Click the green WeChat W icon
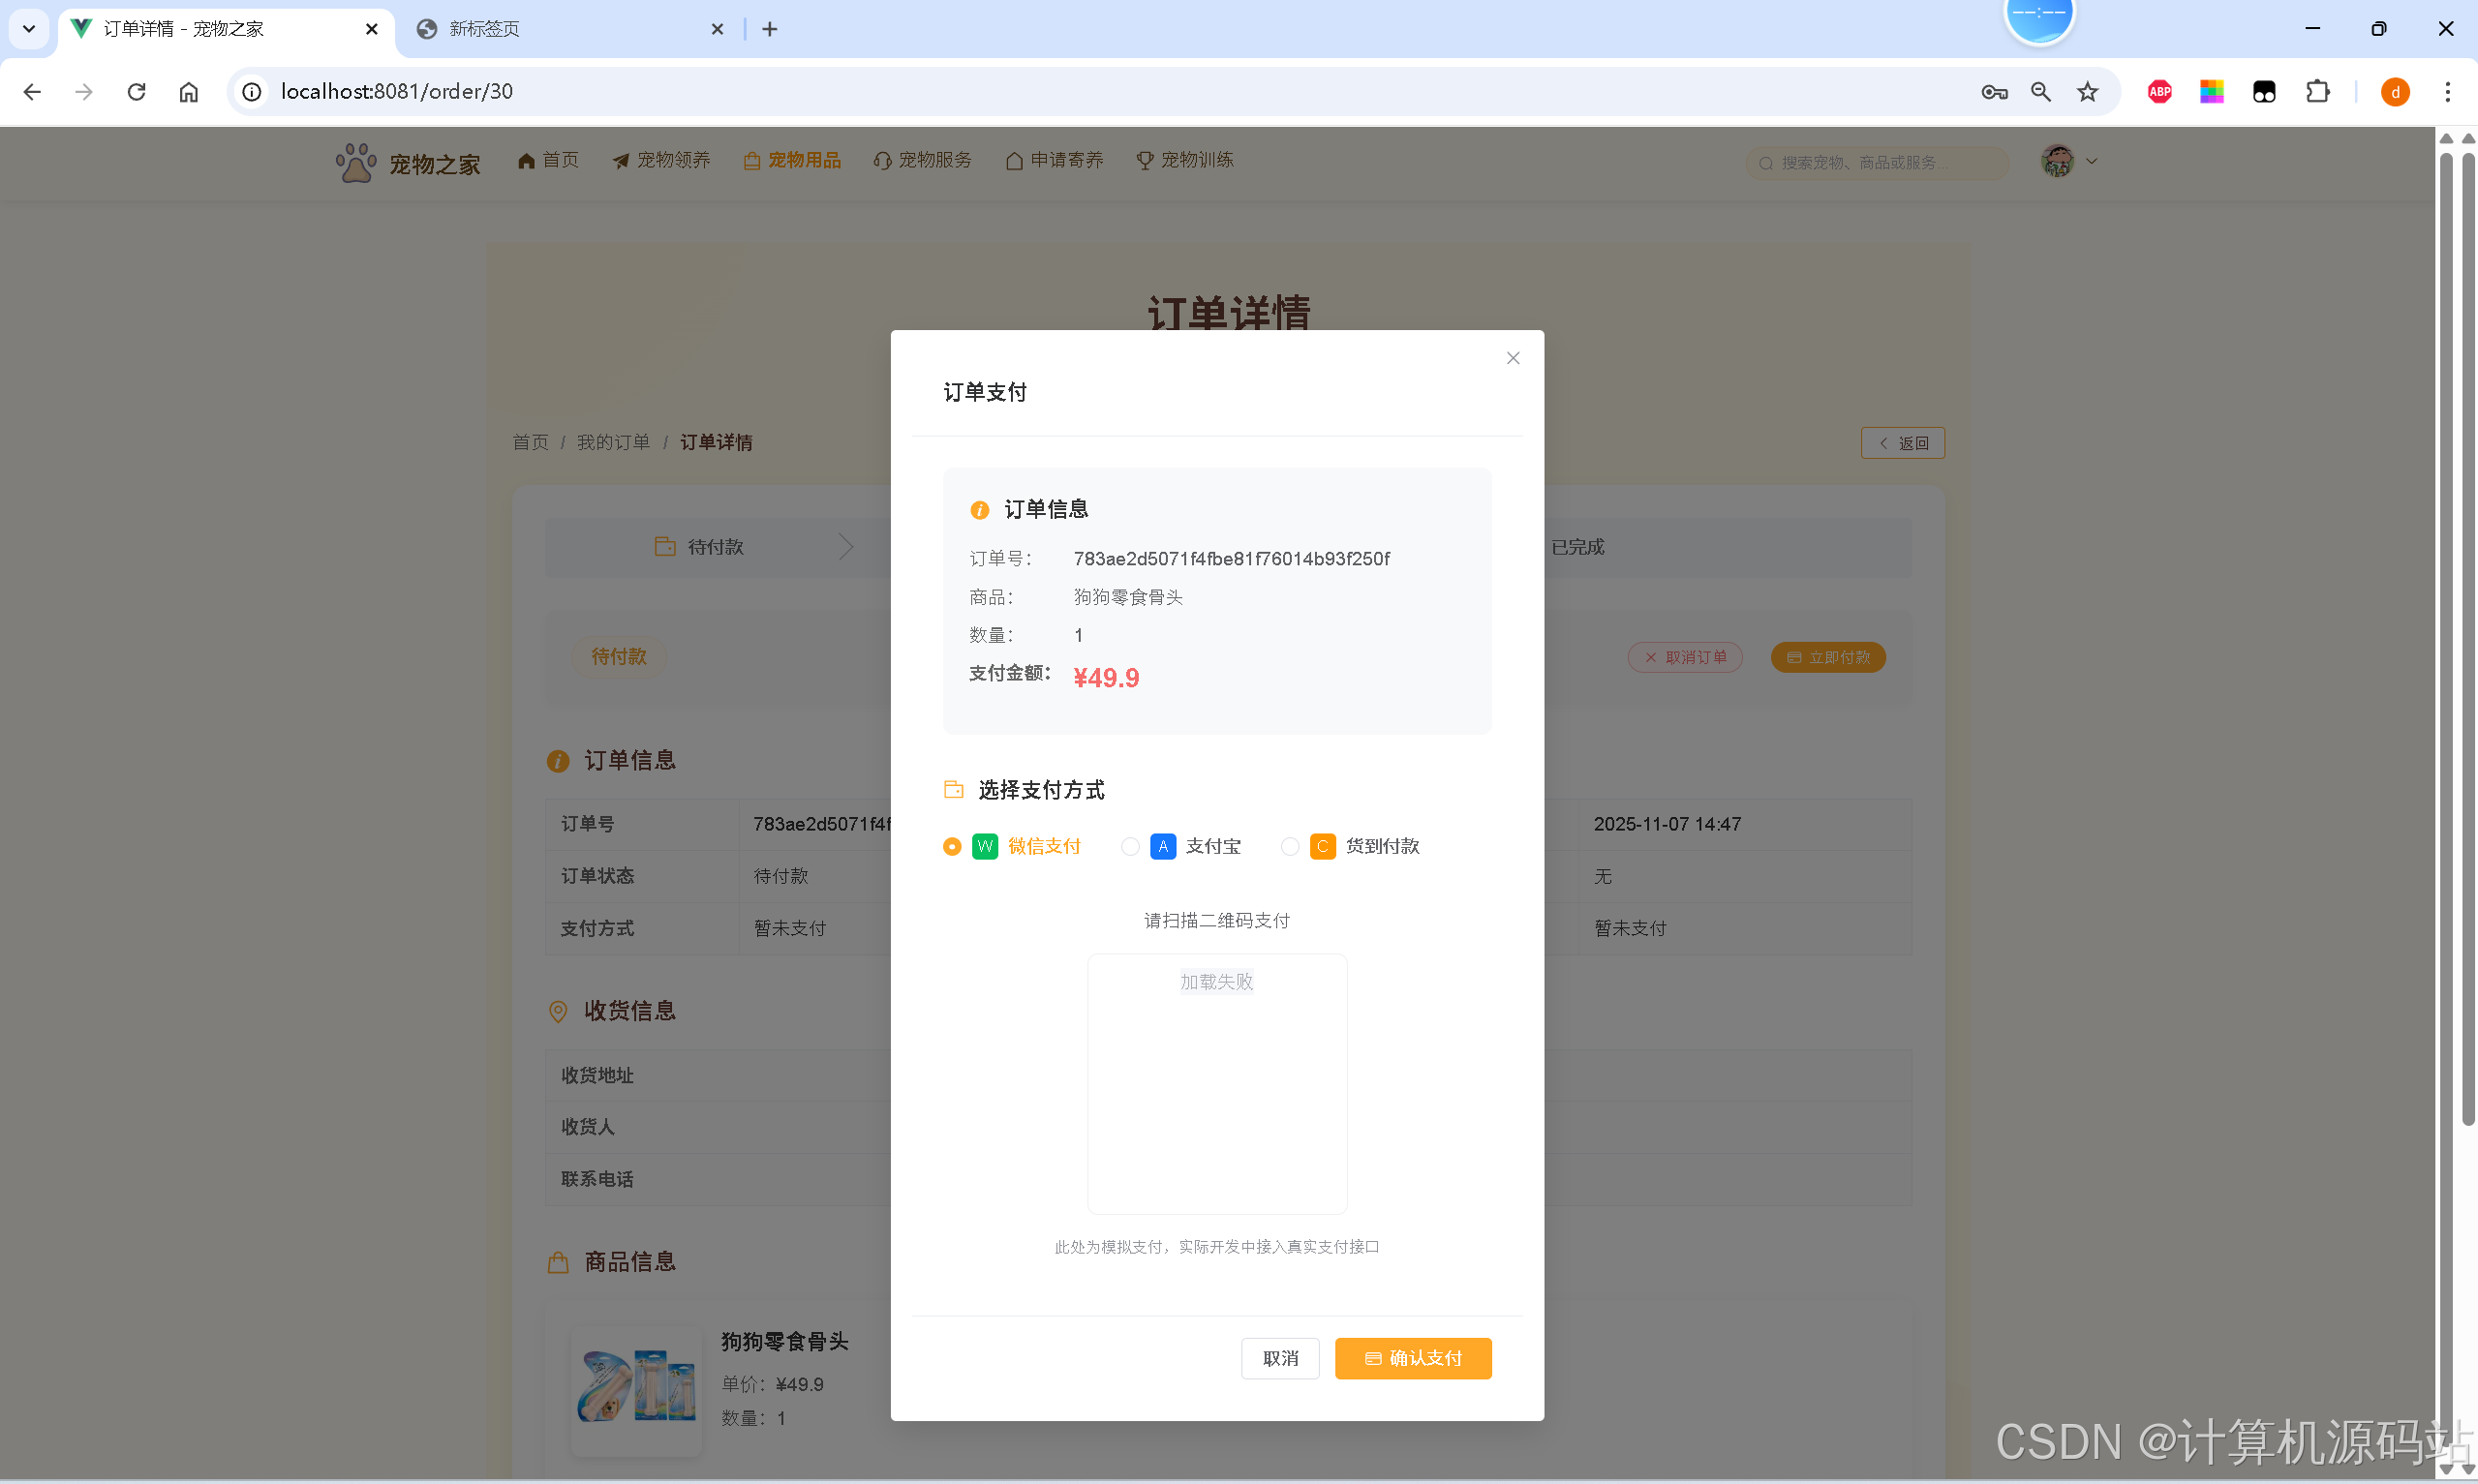 click(985, 846)
